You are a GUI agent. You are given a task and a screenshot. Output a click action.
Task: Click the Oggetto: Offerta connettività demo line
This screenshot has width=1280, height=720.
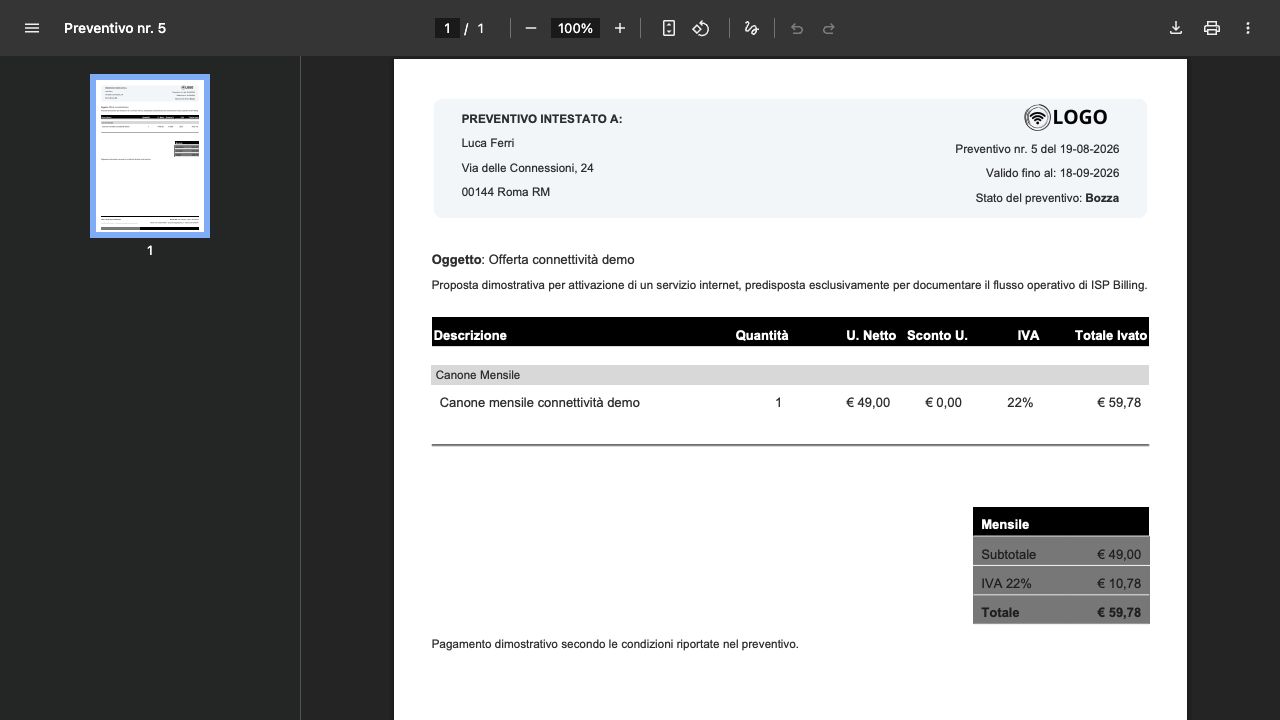click(533, 260)
